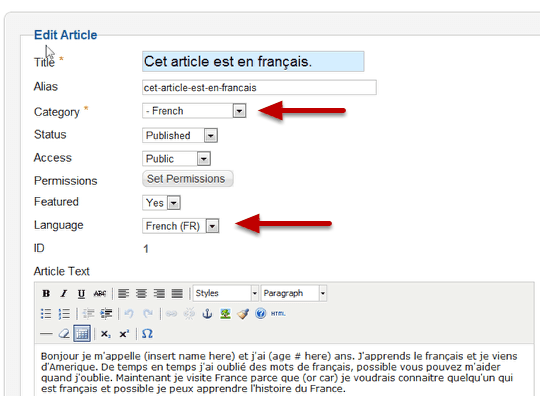Insert a hyperlink with chain icon
The width and height of the screenshot is (540, 396).
point(171,314)
